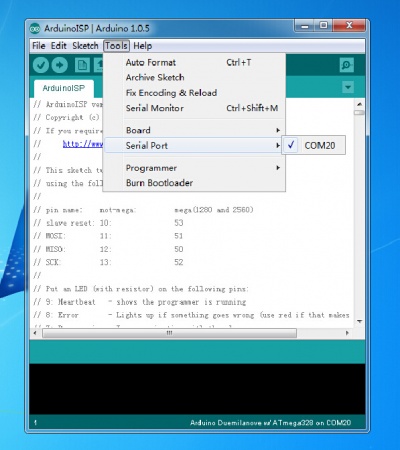
Task: Click the Arduino logo in title bar
Action: tap(35, 28)
